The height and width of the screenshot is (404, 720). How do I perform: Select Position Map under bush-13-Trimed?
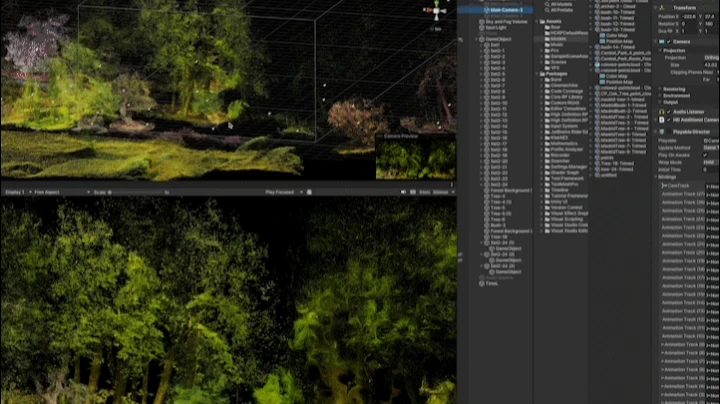click(x=617, y=41)
